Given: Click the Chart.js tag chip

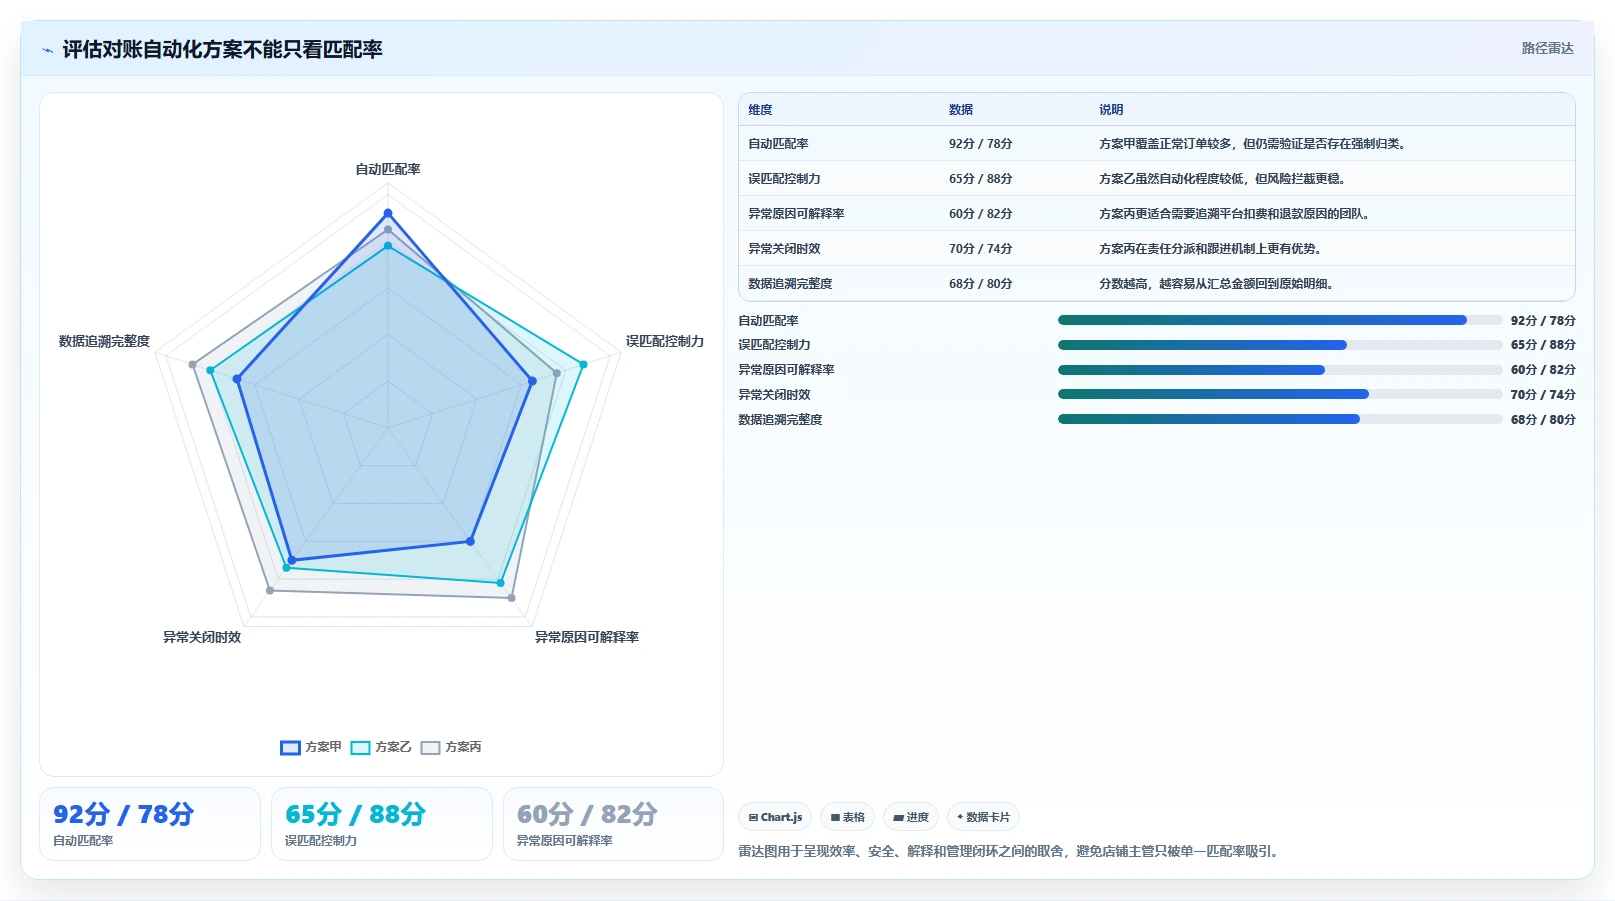Looking at the screenshot, I should pyautogui.click(x=775, y=817).
